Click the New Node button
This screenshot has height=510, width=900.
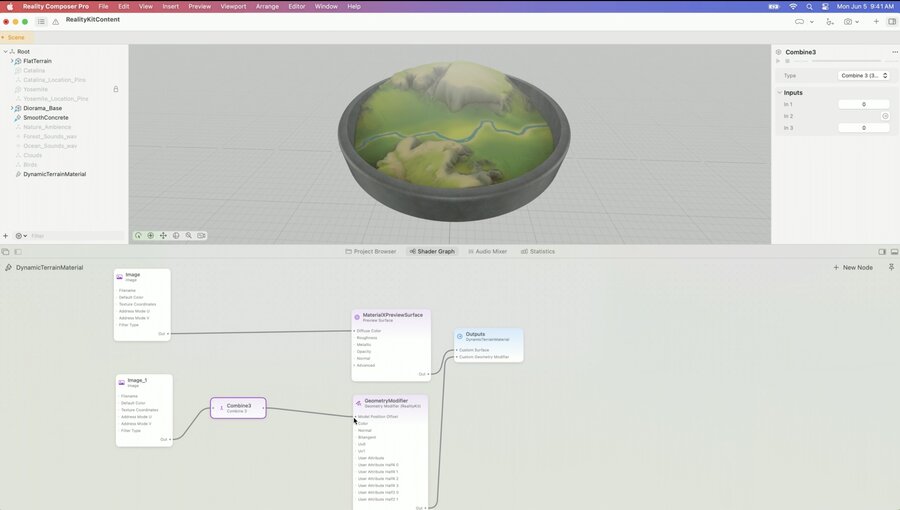[853, 267]
